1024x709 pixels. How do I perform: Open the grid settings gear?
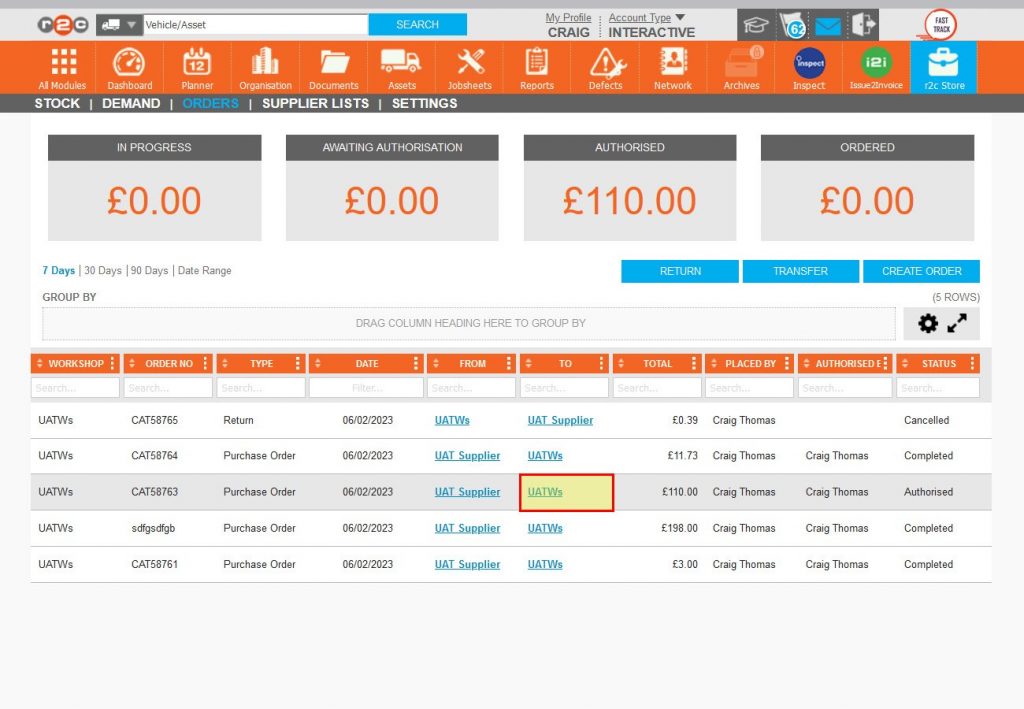click(x=928, y=324)
